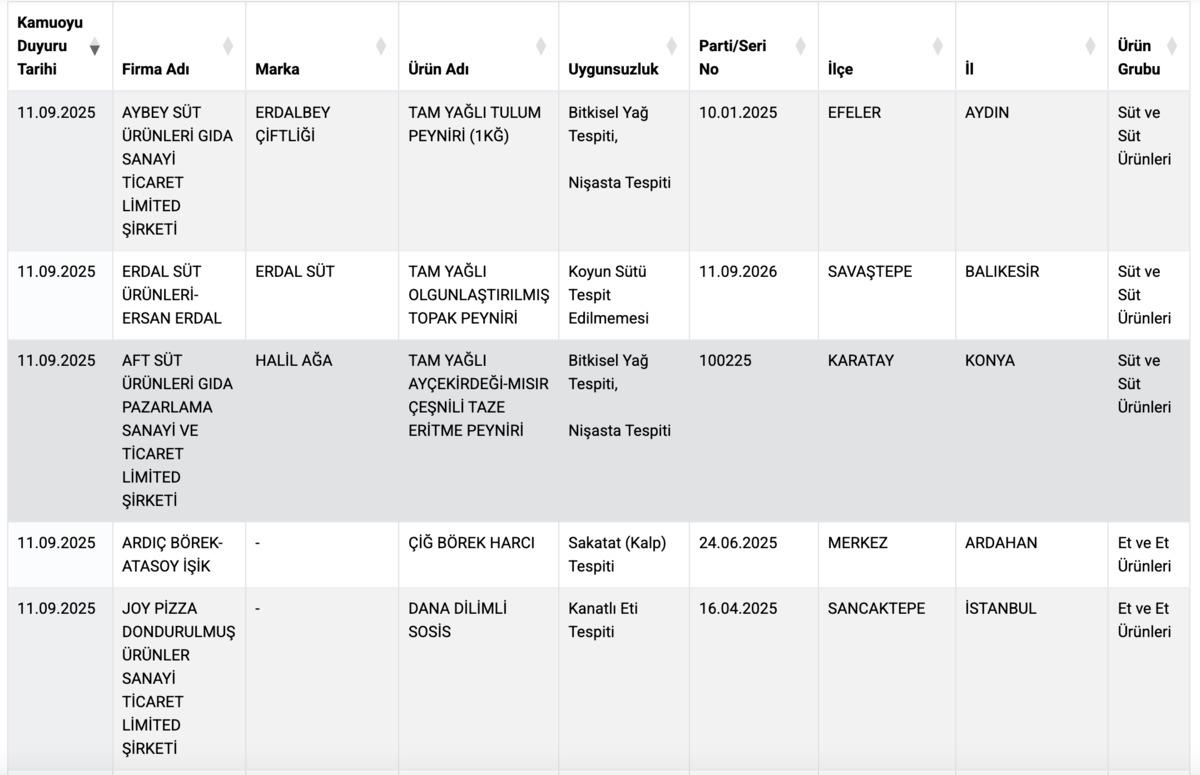Click the KONYA province cell
The image size is (1200, 775).
(x=989, y=360)
